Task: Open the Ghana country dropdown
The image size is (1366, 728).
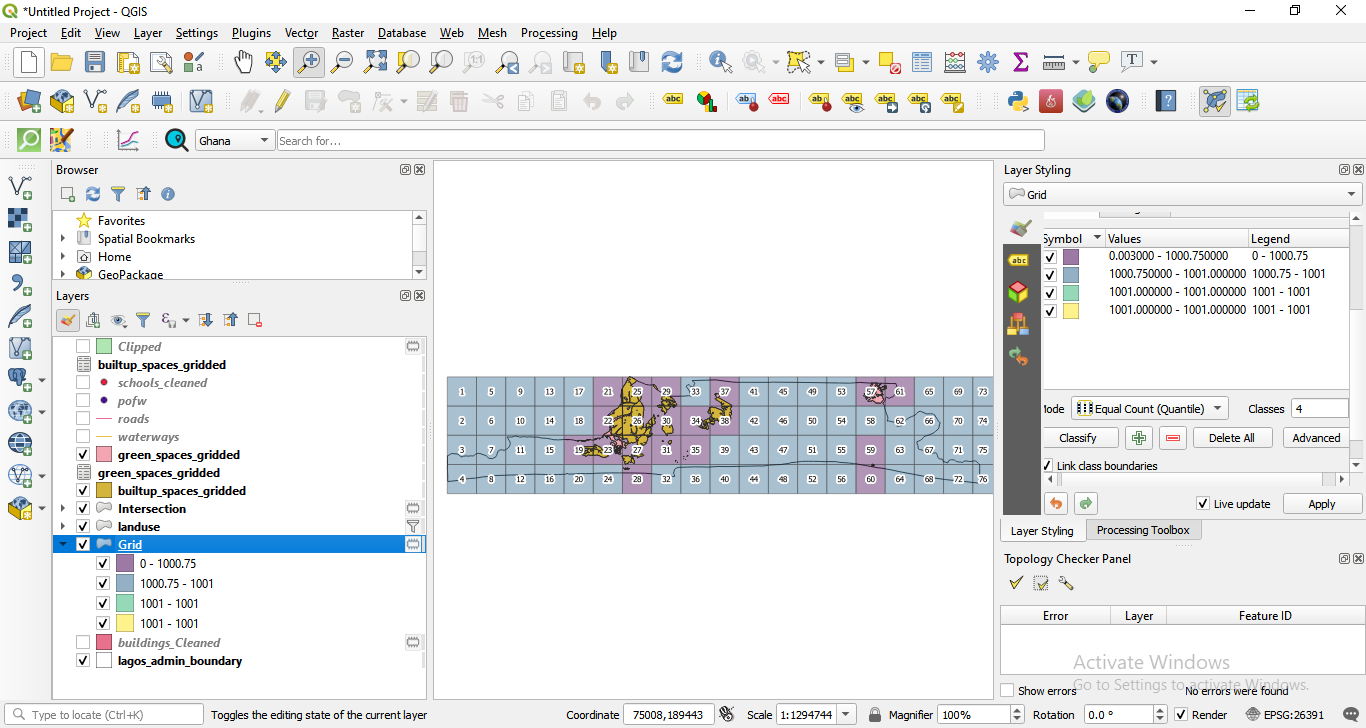Action: 235,141
